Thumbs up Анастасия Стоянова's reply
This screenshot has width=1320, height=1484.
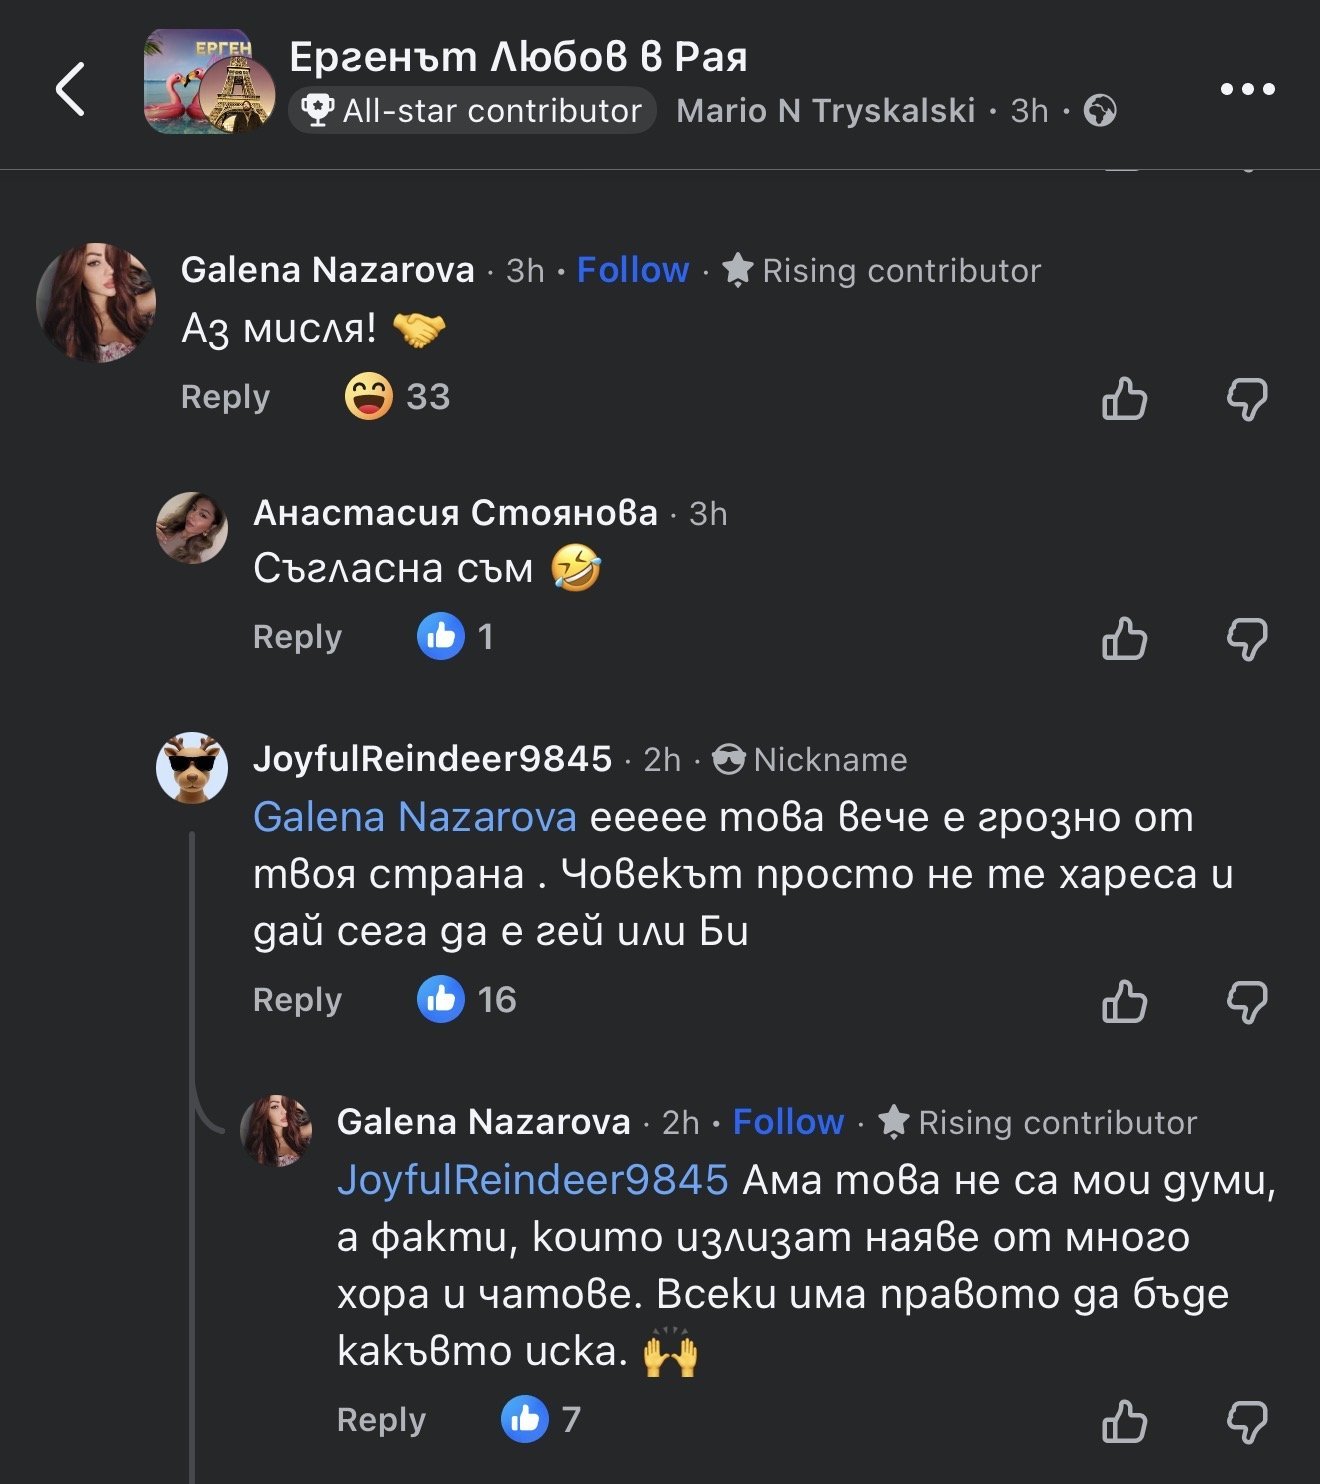click(1124, 638)
